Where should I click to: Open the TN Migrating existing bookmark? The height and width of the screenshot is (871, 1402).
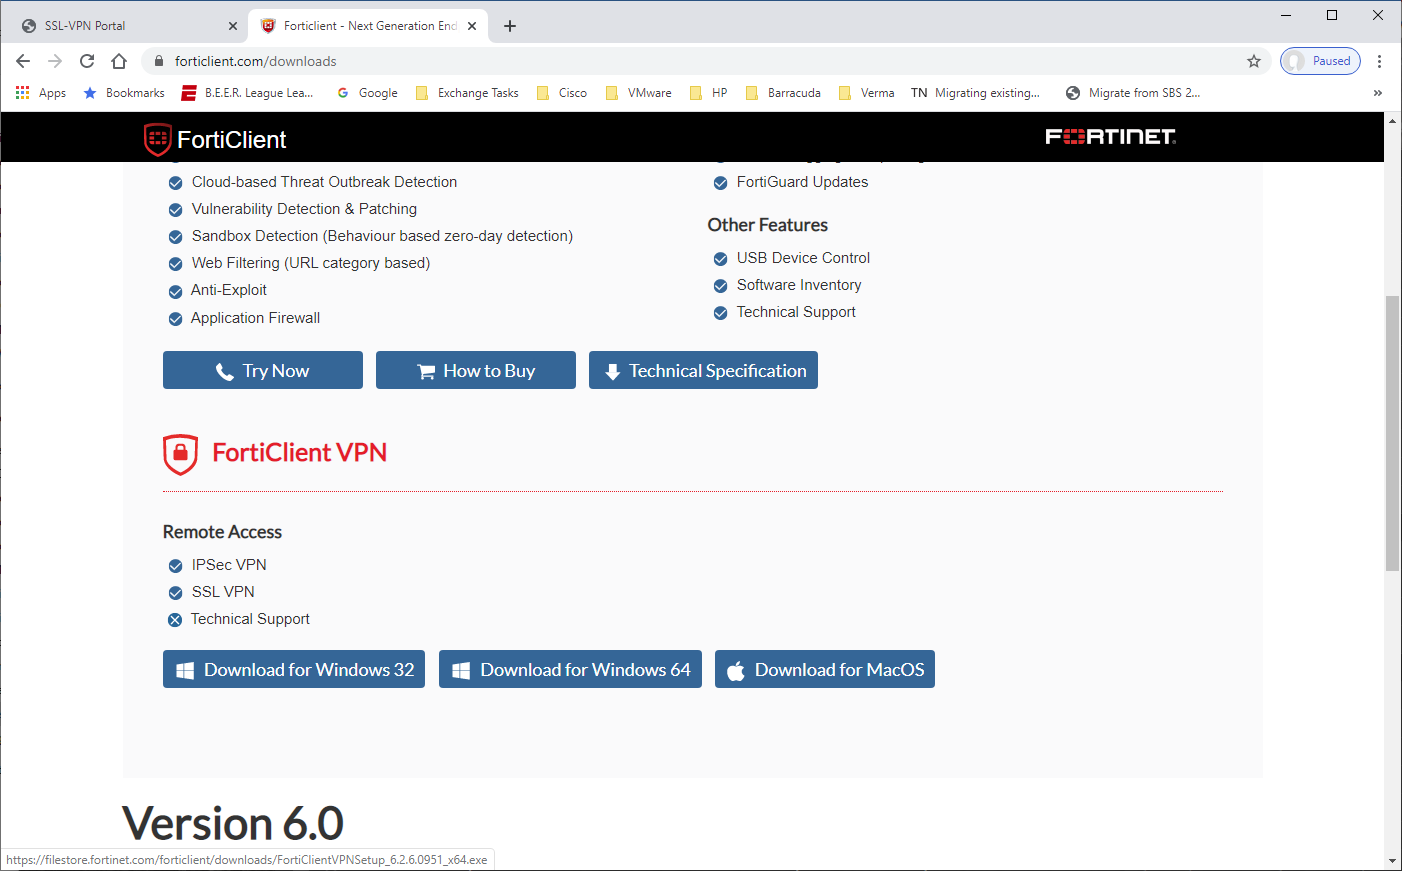pyautogui.click(x=975, y=93)
